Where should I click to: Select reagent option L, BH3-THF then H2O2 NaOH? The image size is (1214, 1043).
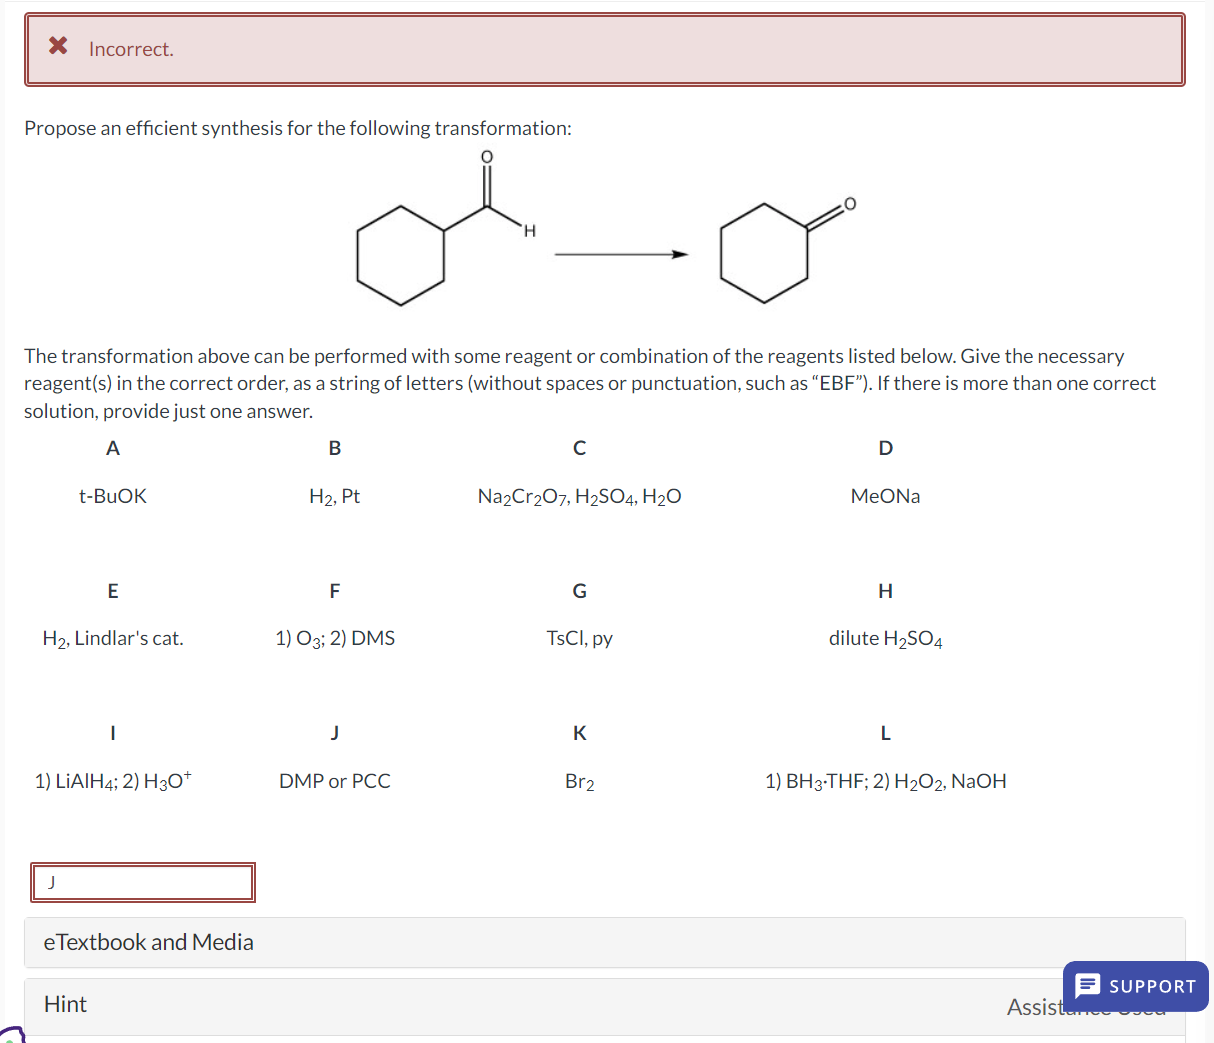point(885,781)
